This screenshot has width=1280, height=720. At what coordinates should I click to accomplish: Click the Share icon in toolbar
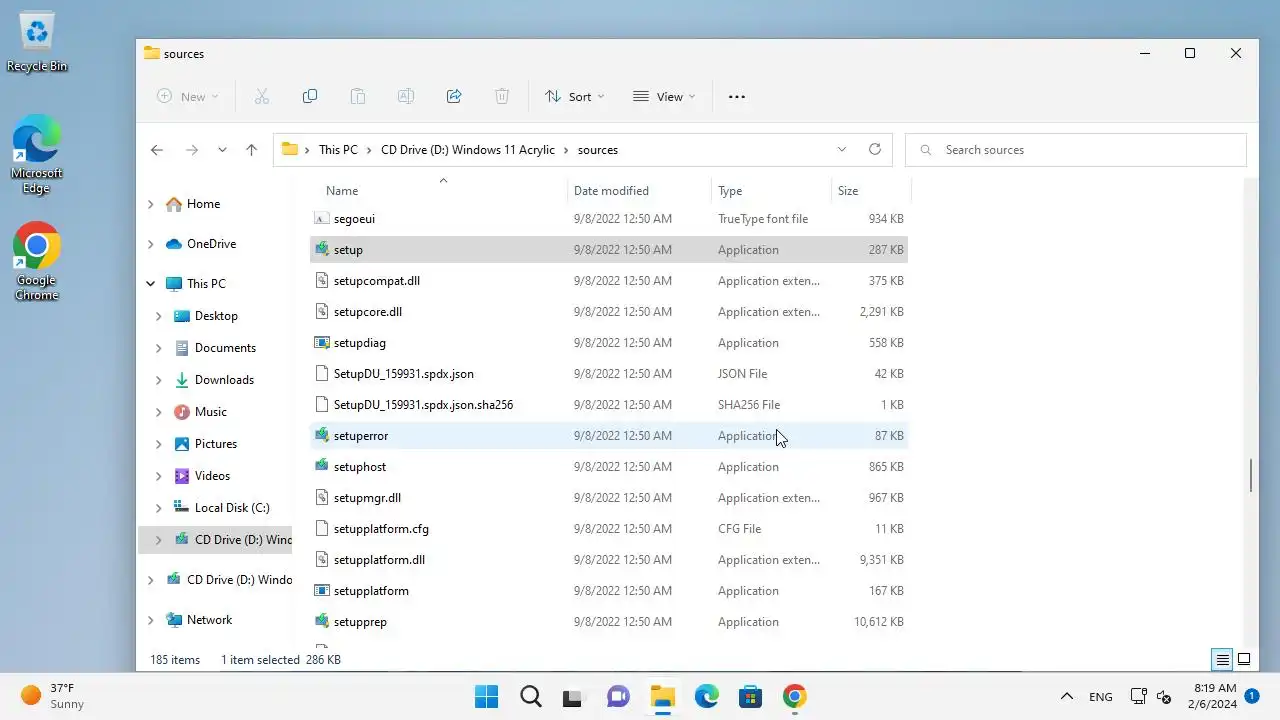(454, 97)
